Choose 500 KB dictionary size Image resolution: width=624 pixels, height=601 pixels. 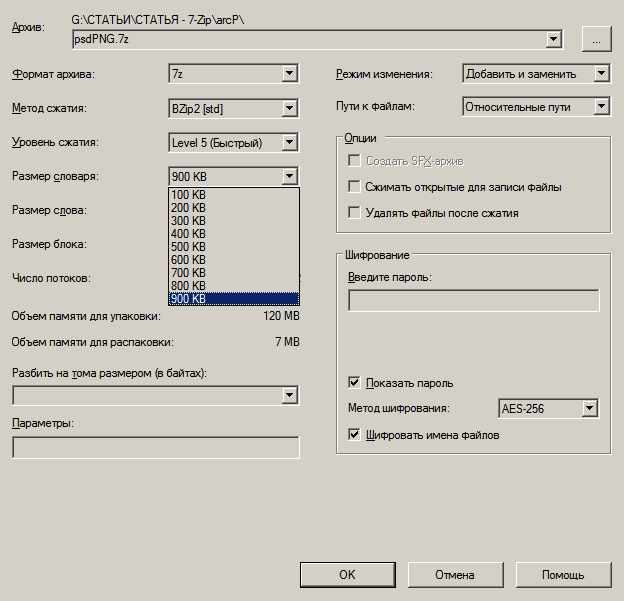click(x=234, y=247)
